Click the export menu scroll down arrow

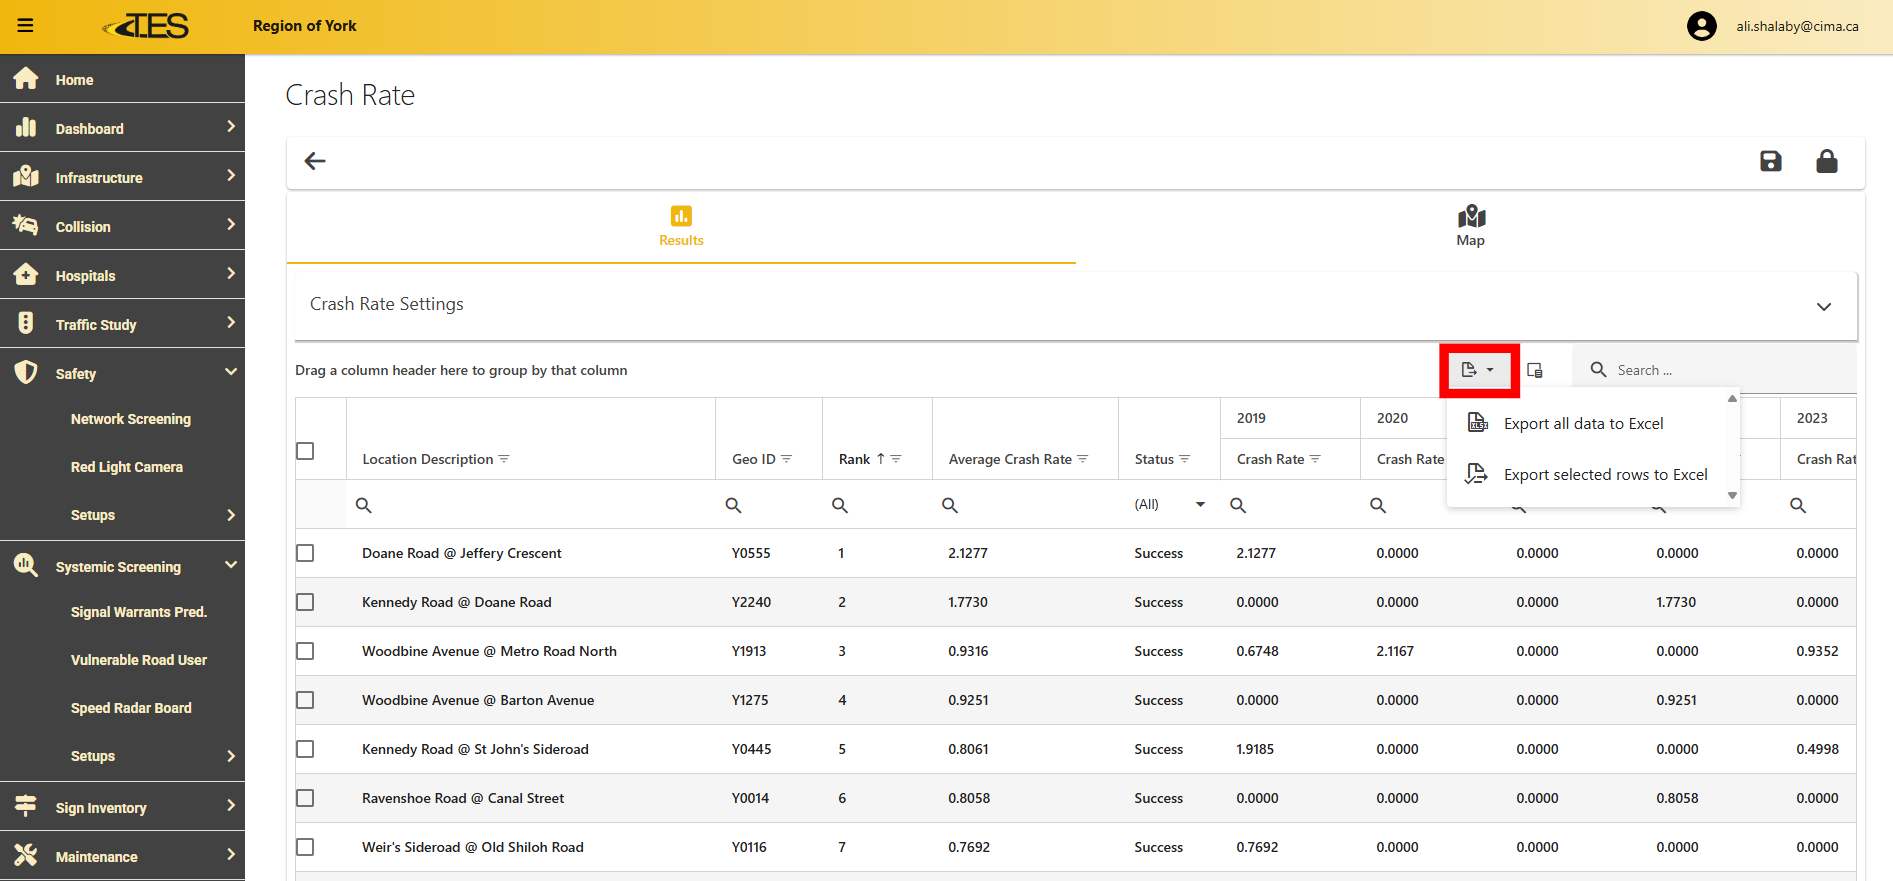point(1732,495)
